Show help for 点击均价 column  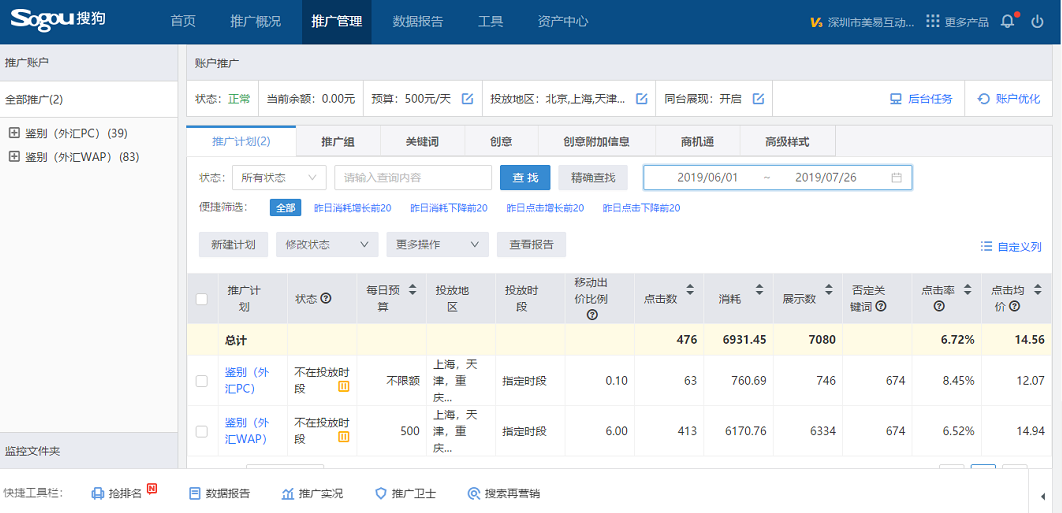tap(1014, 306)
